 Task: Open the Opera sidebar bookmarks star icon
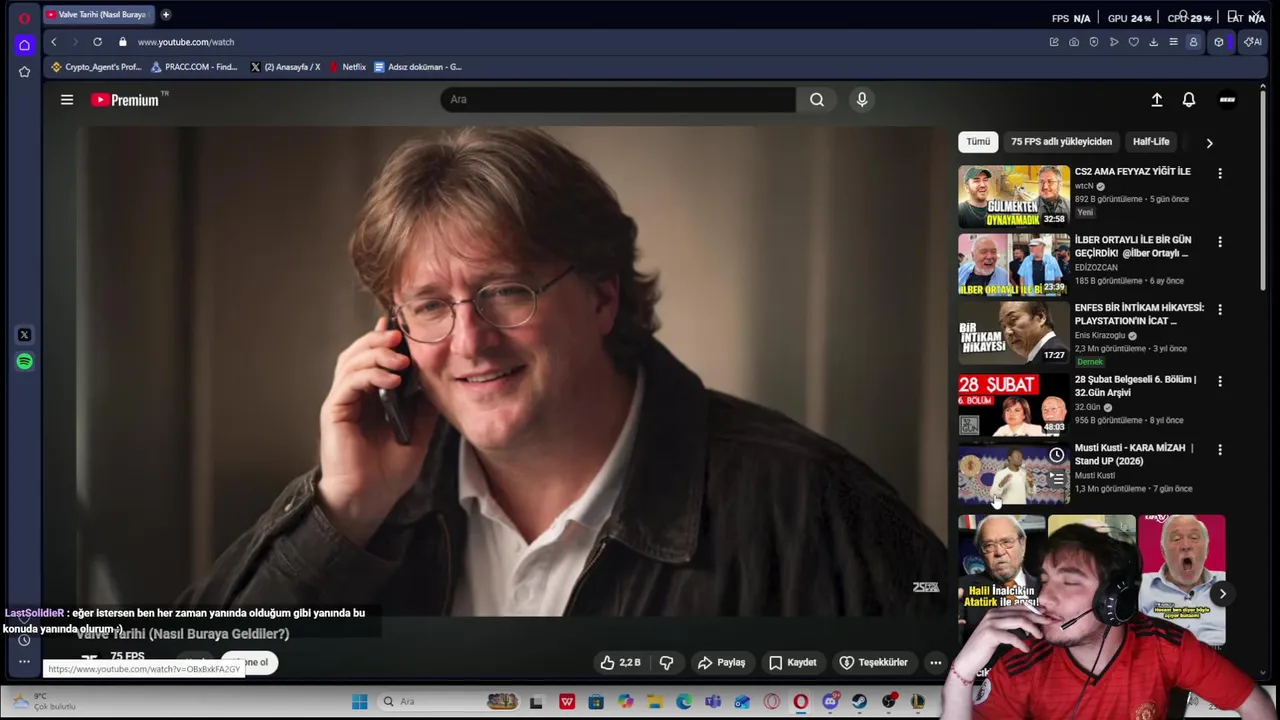point(24,72)
